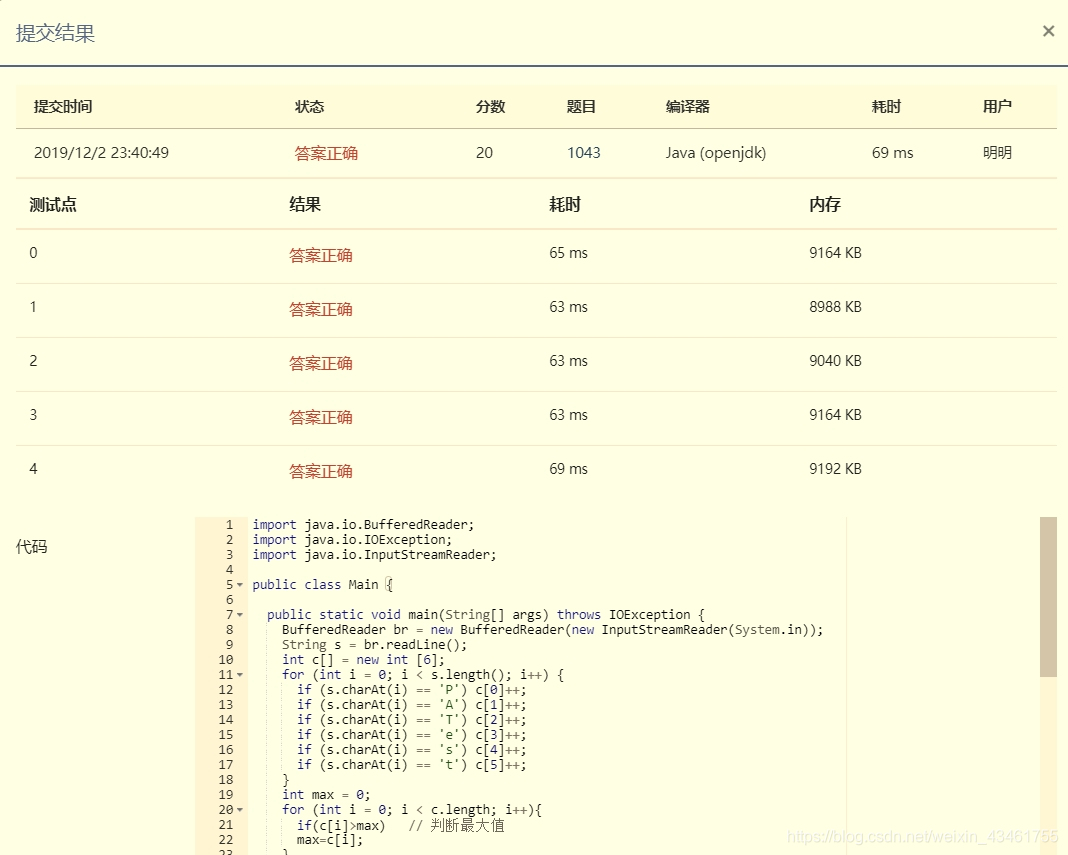Viewport: 1068px width, 855px height.
Task: Click the 分数 column header
Action: pyautogui.click(x=490, y=106)
